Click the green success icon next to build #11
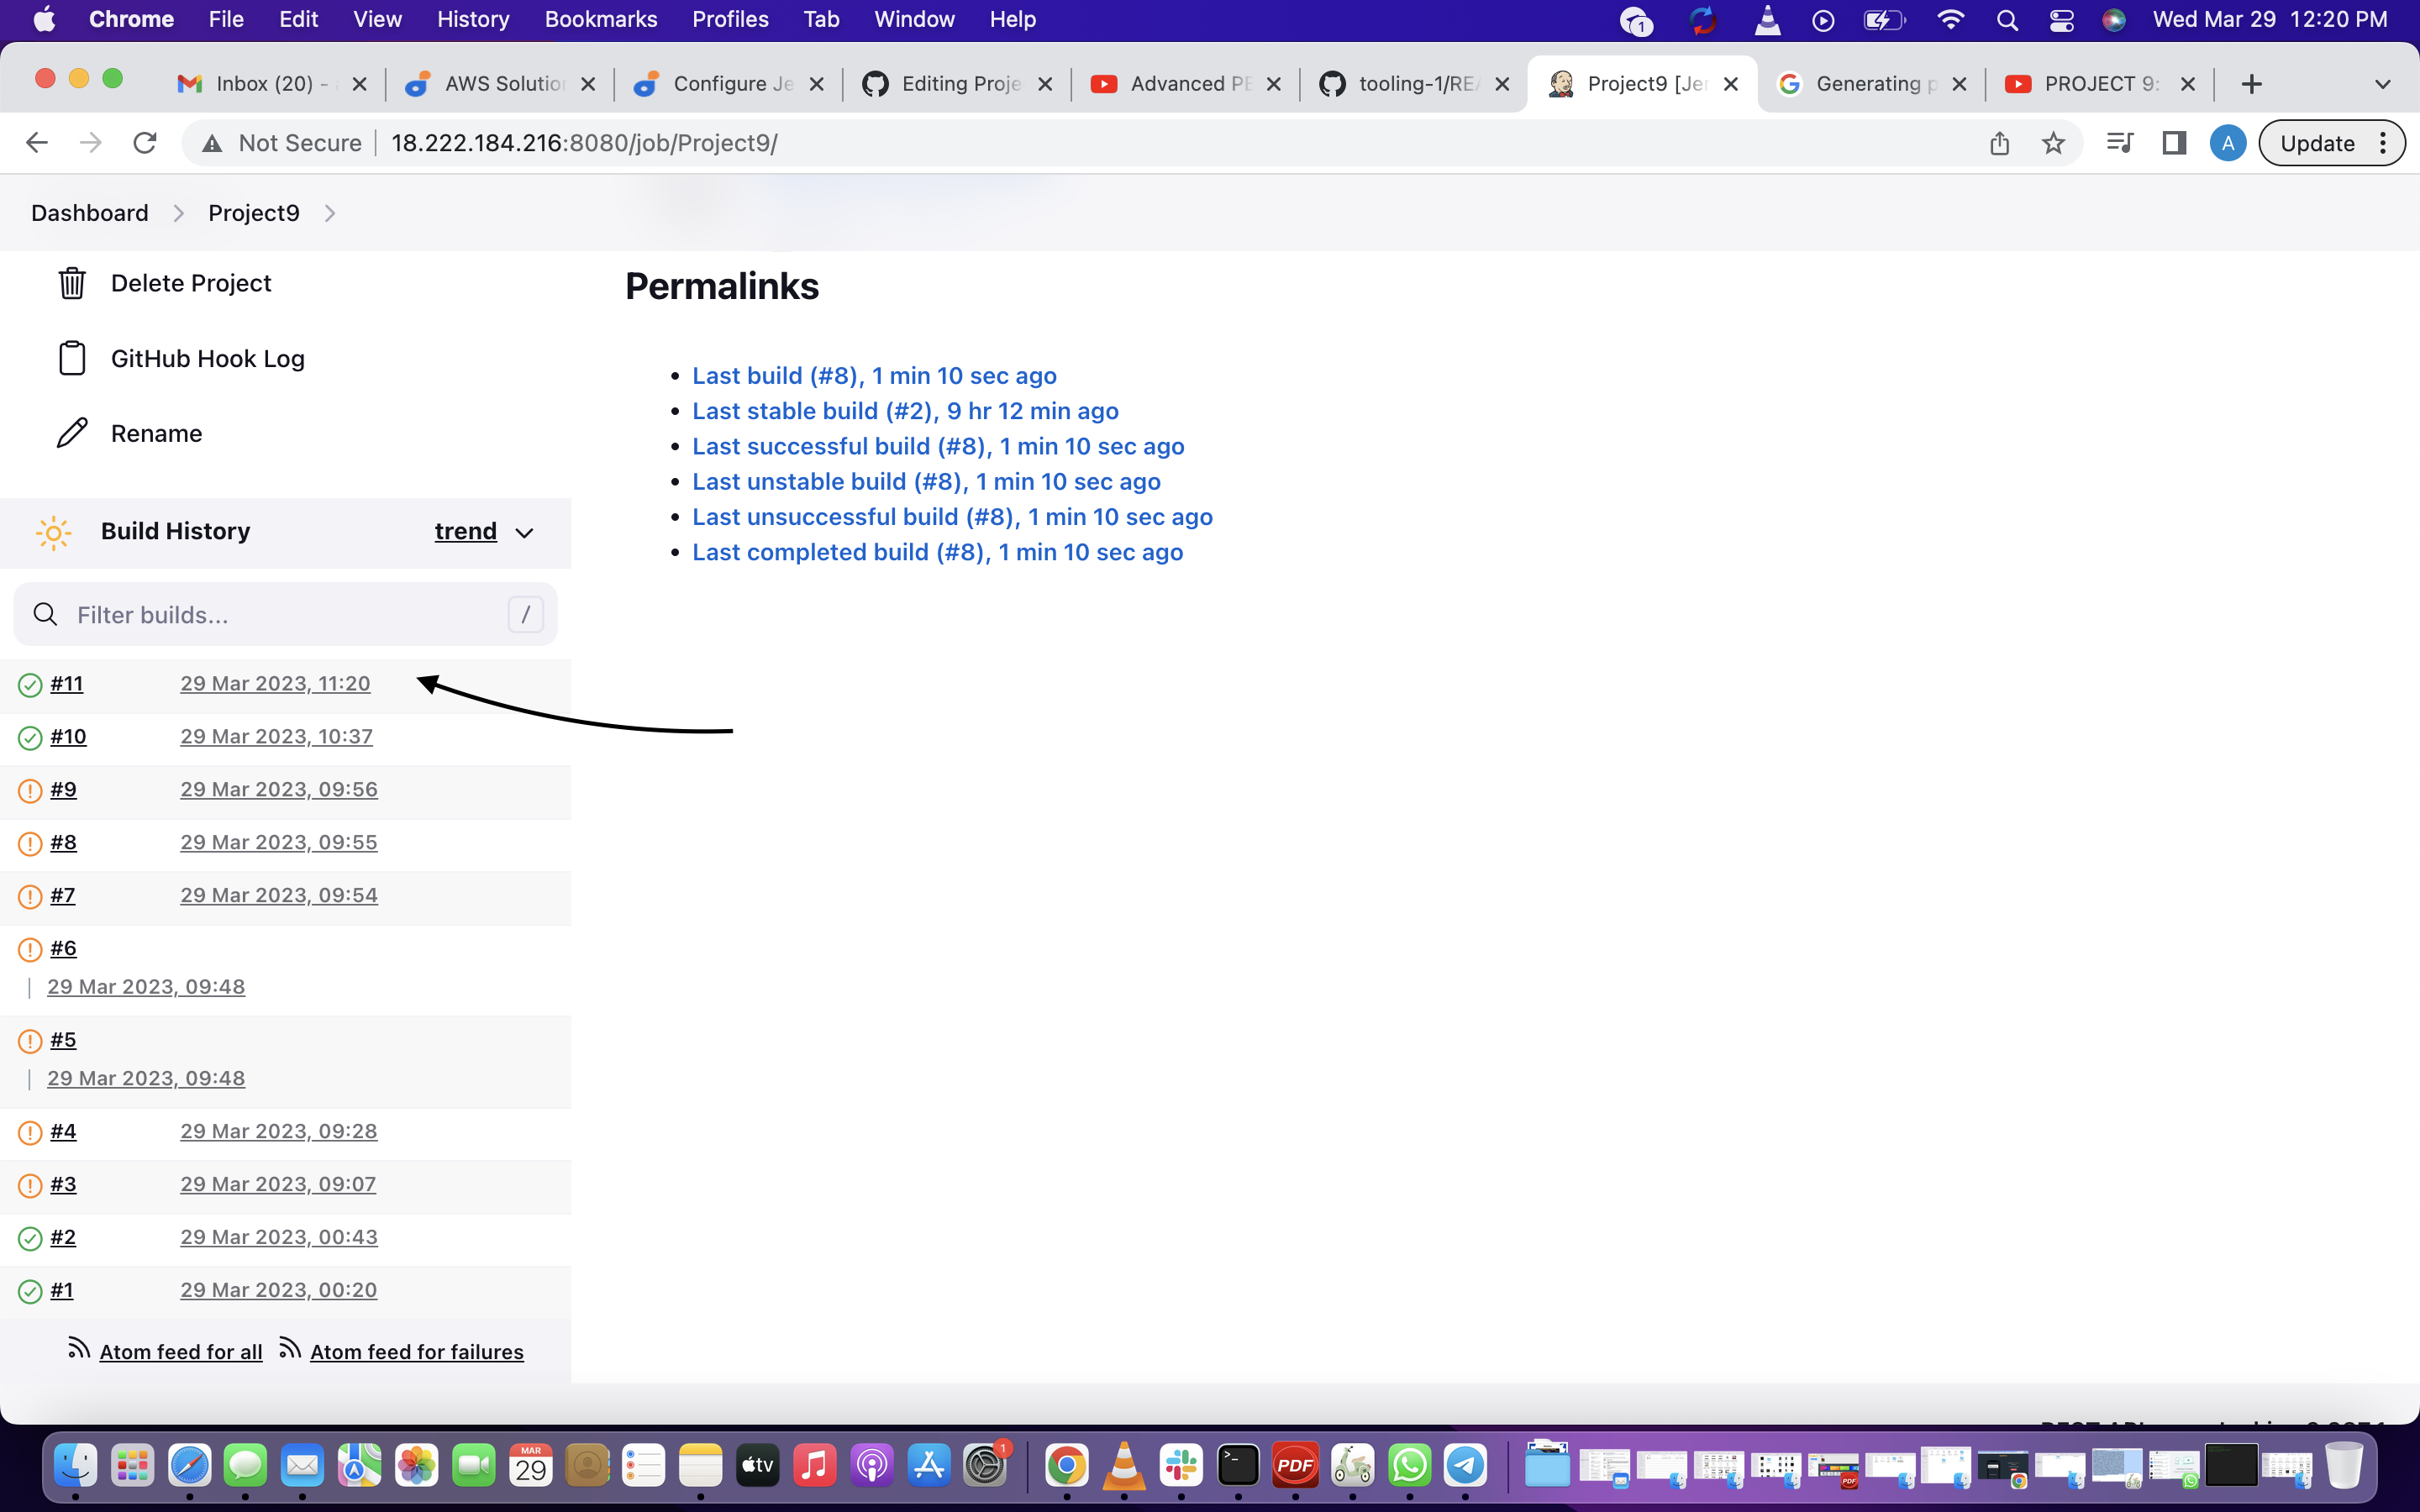 pos(28,684)
